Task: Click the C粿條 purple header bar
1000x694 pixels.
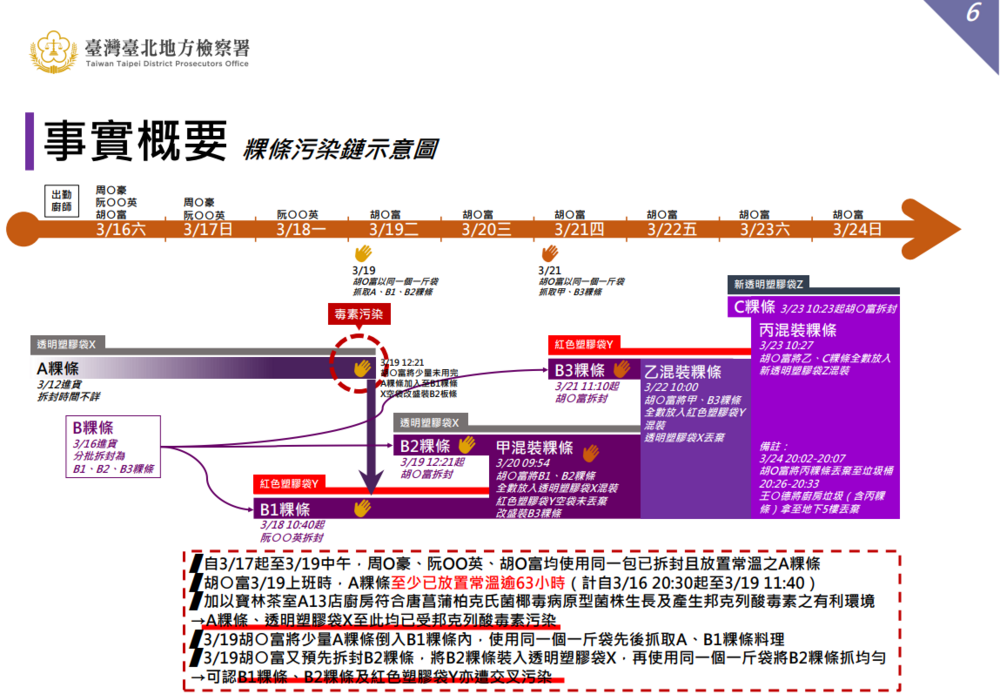Action: coord(816,307)
